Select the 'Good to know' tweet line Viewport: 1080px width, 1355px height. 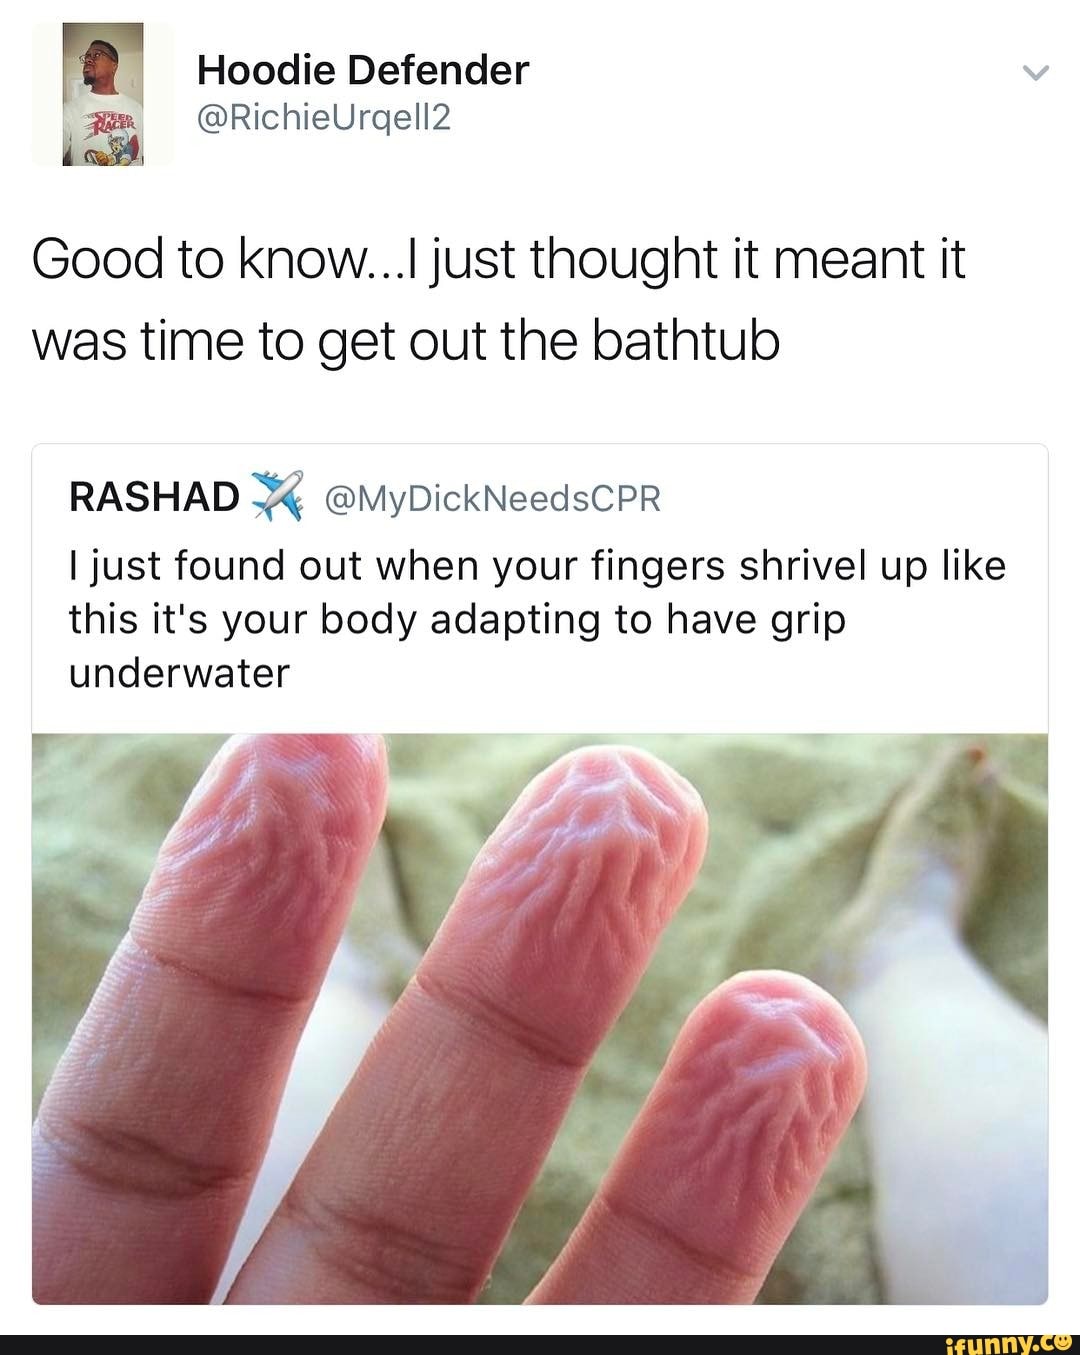pyautogui.click(x=499, y=259)
